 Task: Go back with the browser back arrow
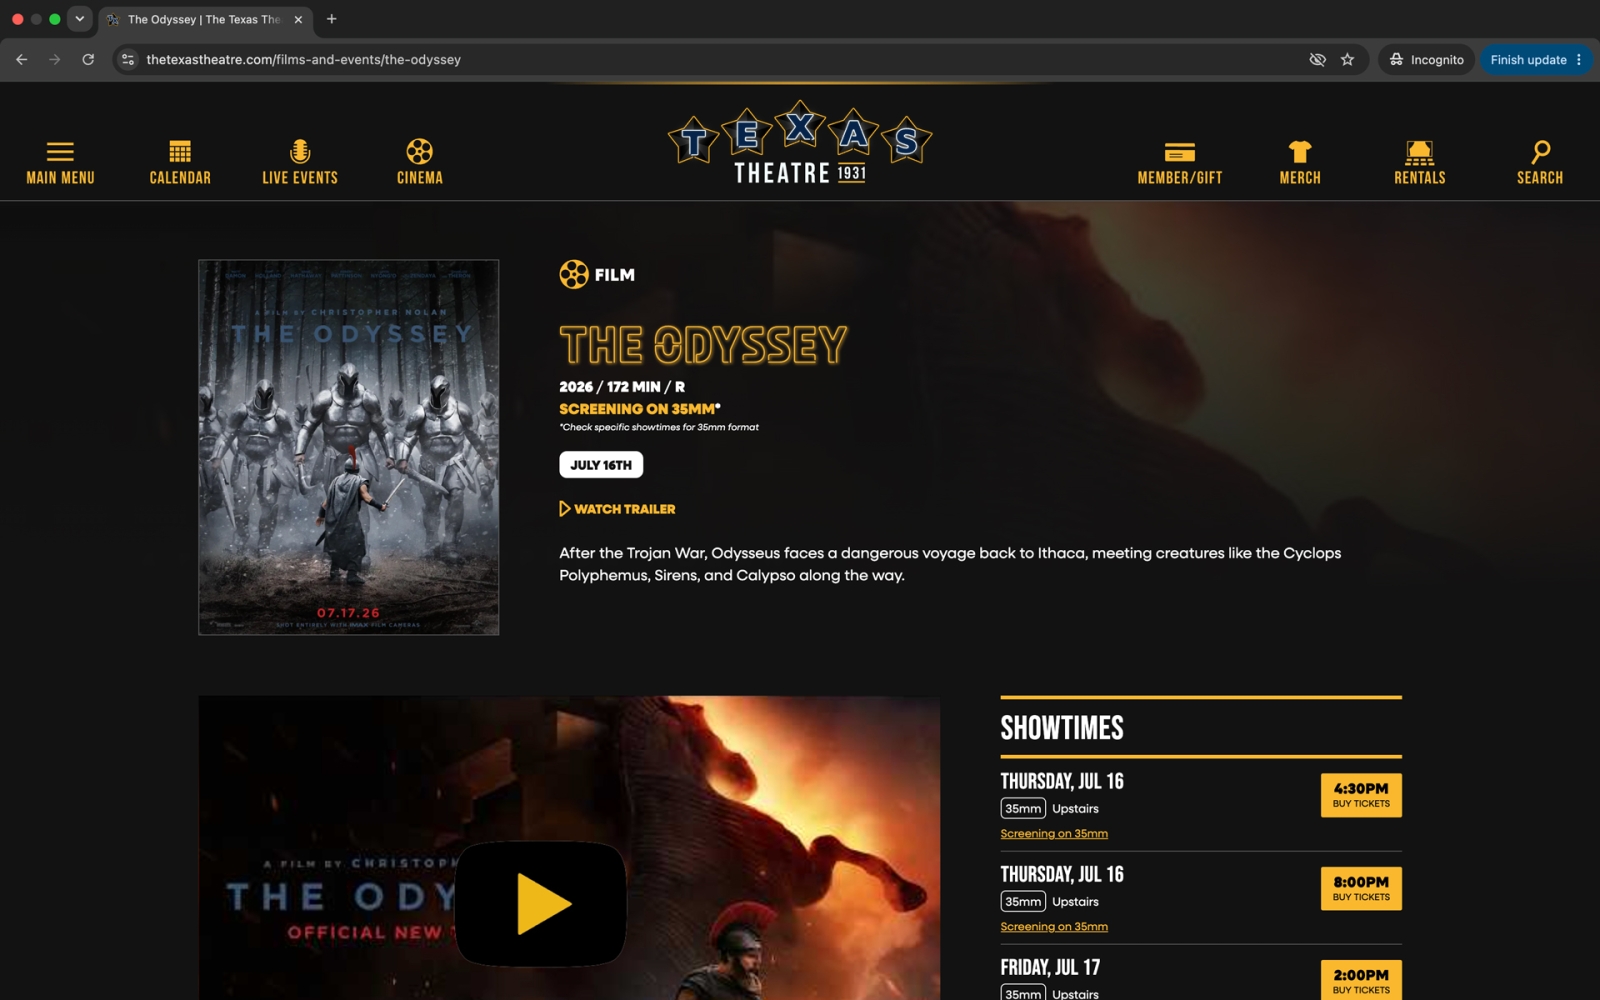coord(22,60)
